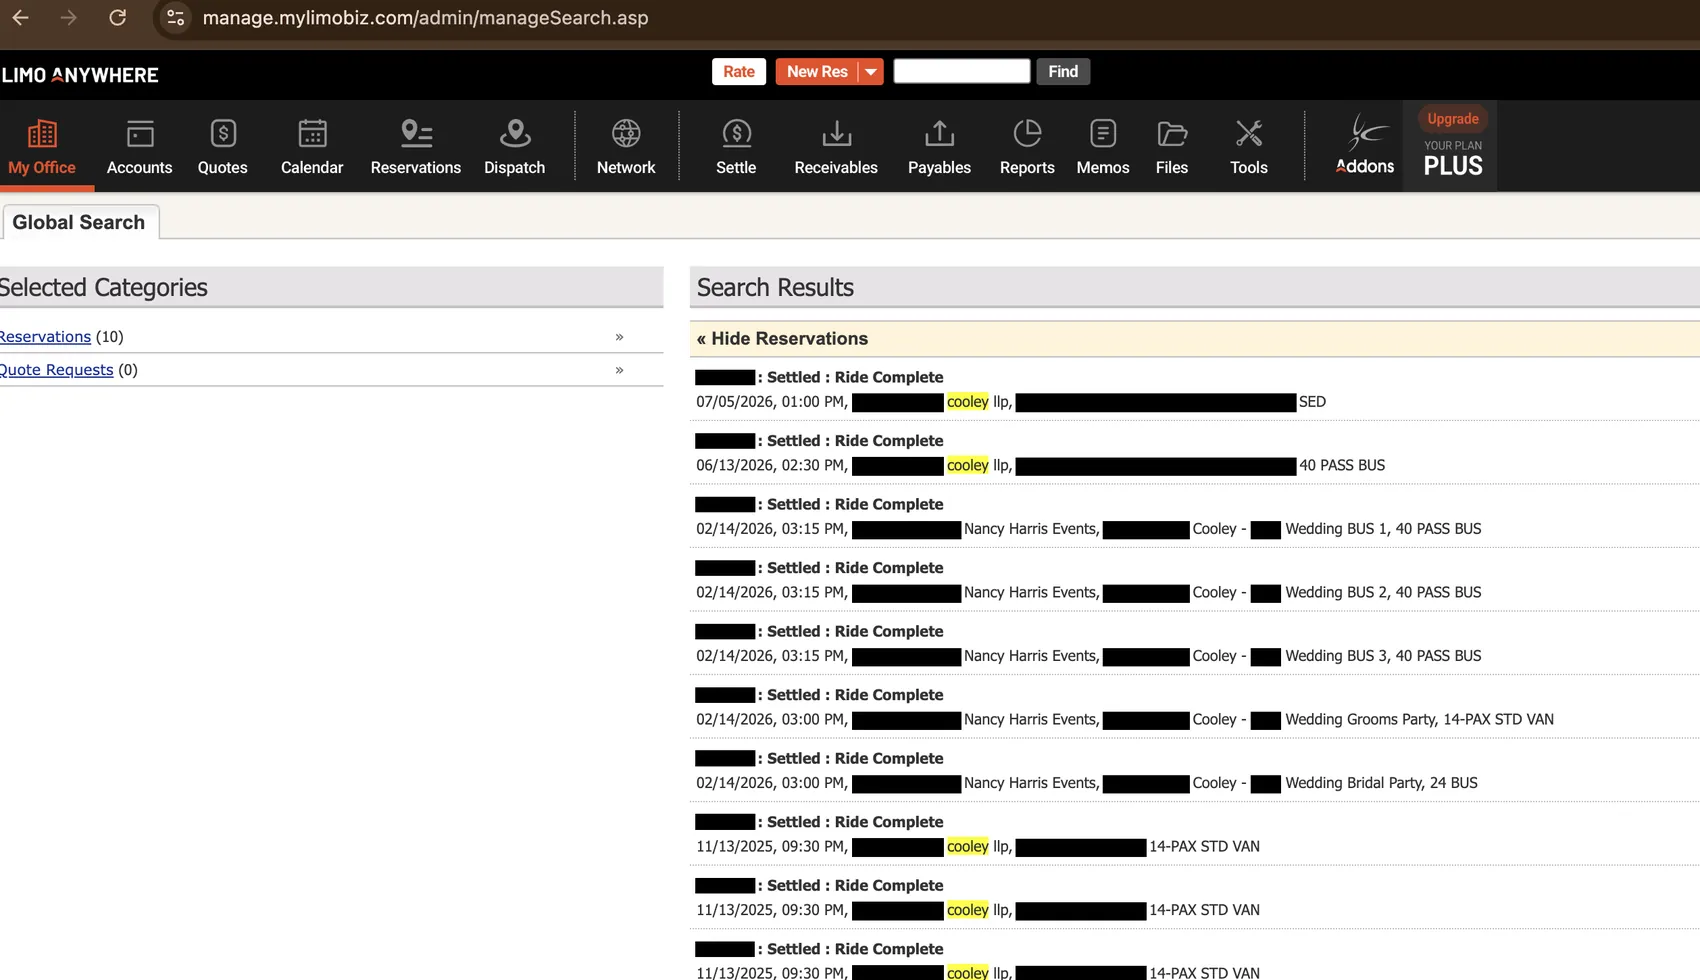The image size is (1700, 980).
Task: Expand the Reservations category chevron
Action: pyautogui.click(x=619, y=337)
